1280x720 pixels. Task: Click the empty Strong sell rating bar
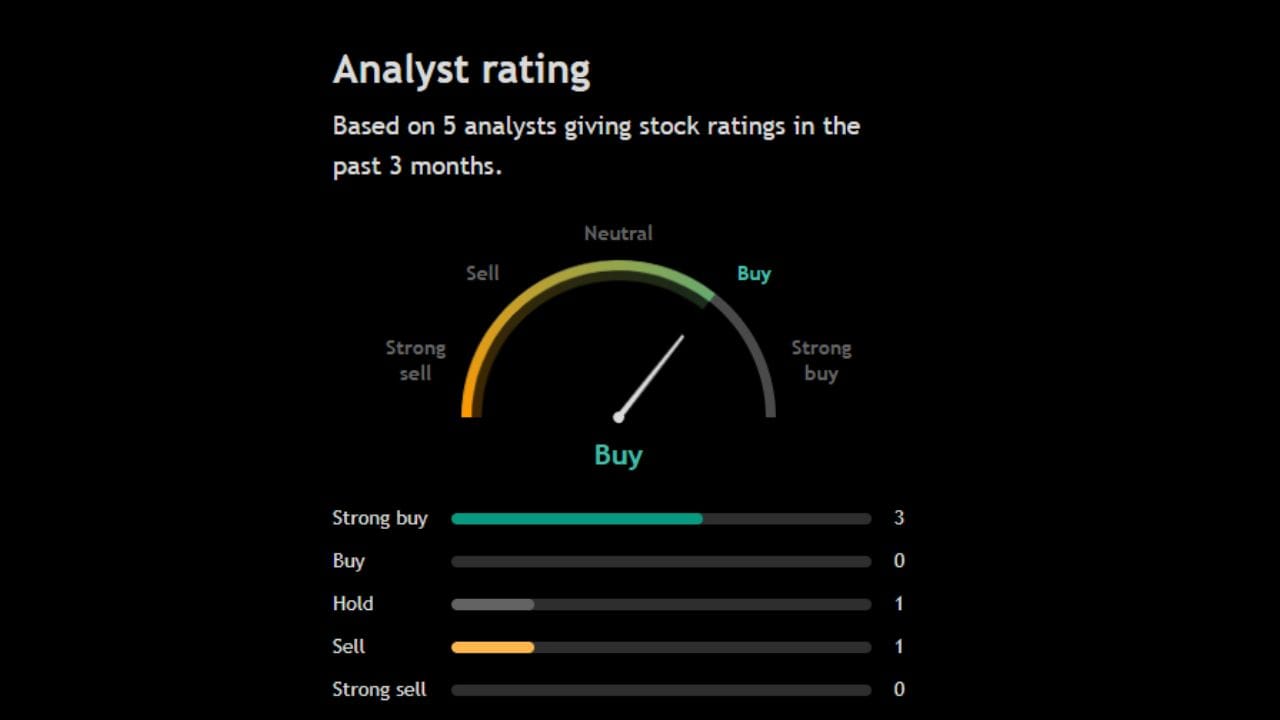[660, 690]
